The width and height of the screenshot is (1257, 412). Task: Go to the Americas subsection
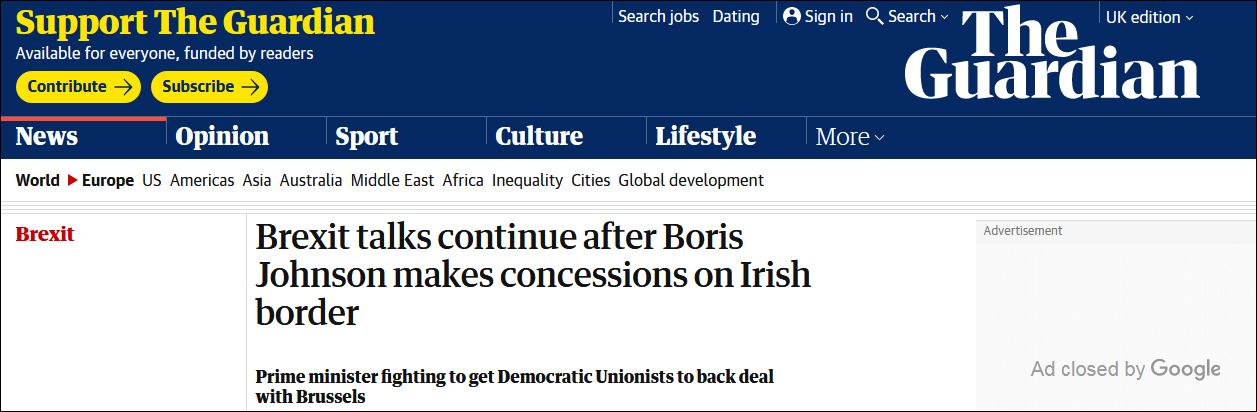(x=202, y=181)
